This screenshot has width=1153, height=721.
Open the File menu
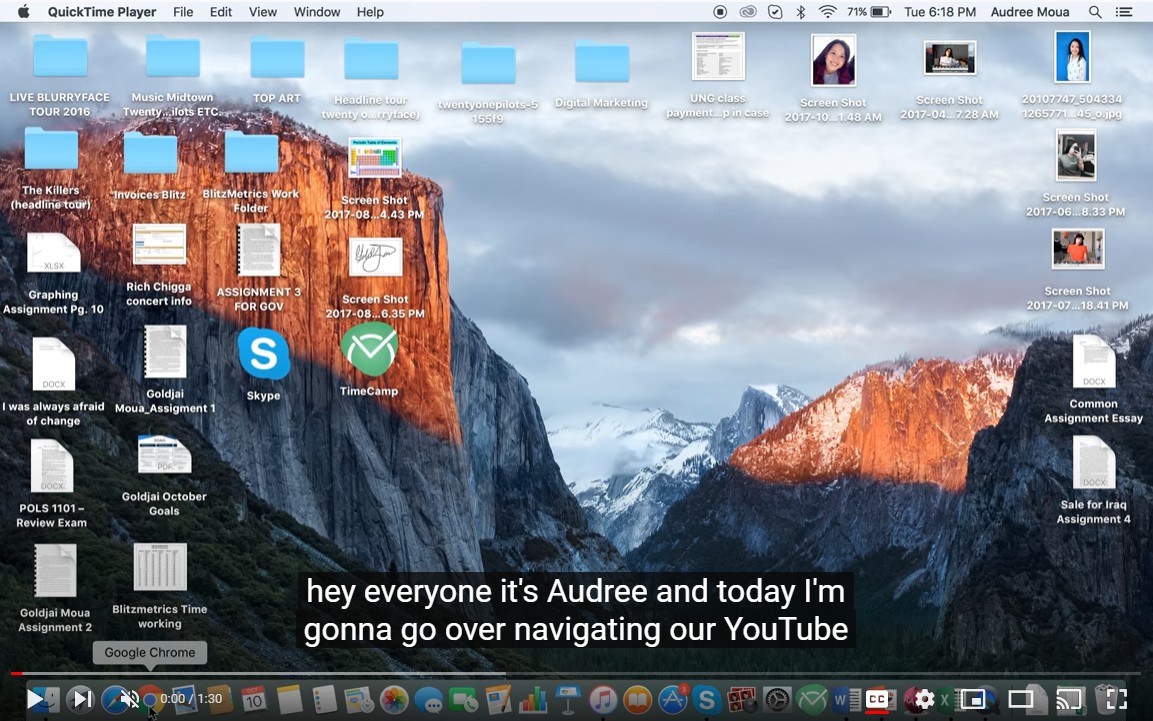pos(183,12)
